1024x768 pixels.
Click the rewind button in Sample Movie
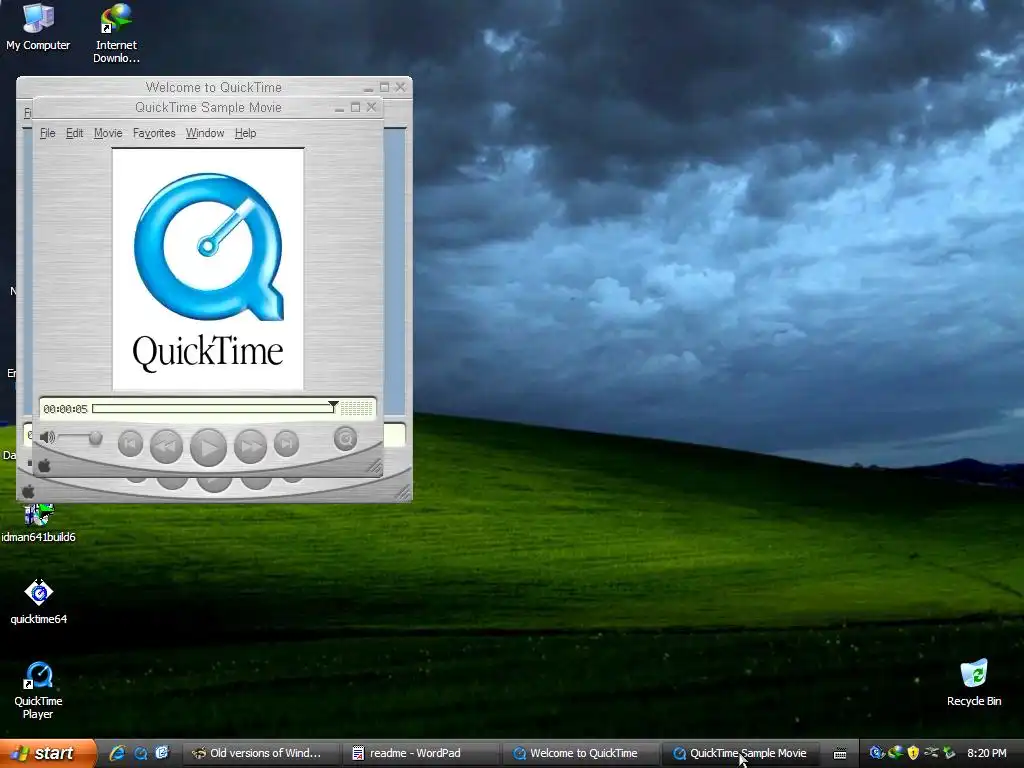pos(167,446)
